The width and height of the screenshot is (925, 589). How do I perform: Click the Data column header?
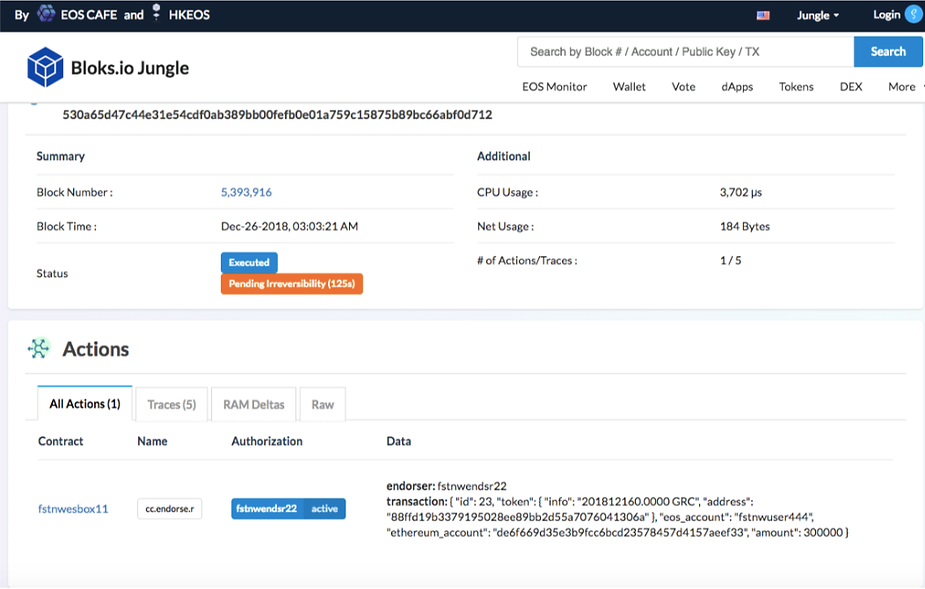tap(399, 441)
